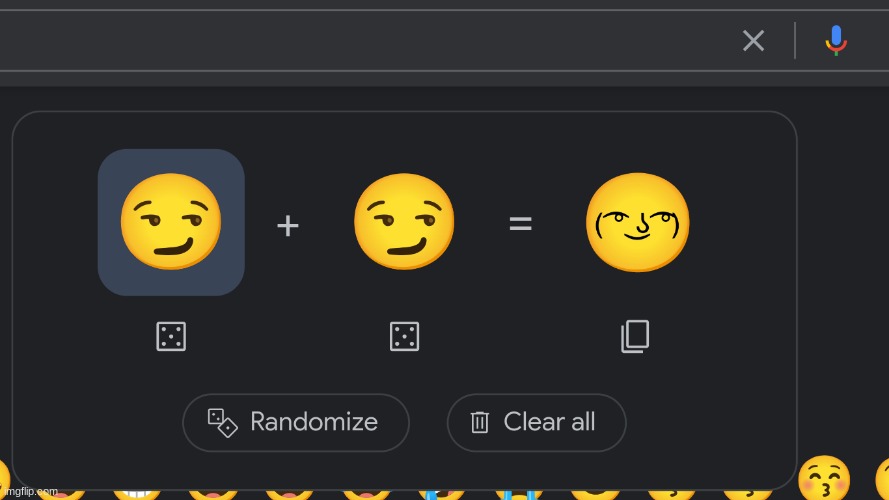Choose the tears of joy emoji in the bottom row
This screenshot has height=500, width=889.
pyautogui.click(x=441, y=493)
